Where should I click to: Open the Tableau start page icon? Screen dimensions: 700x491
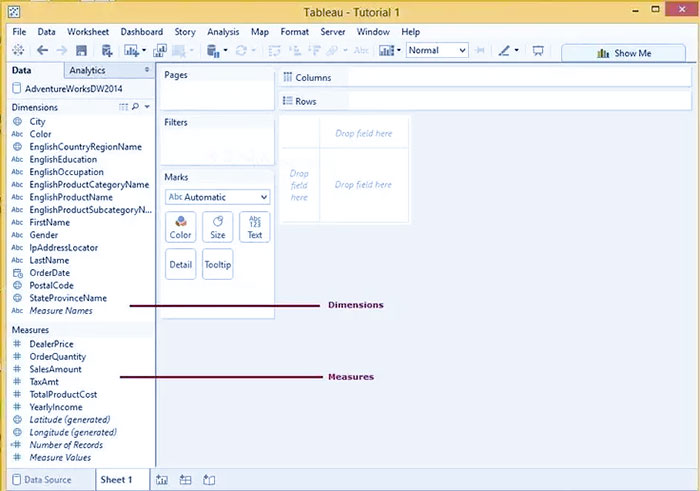18,50
